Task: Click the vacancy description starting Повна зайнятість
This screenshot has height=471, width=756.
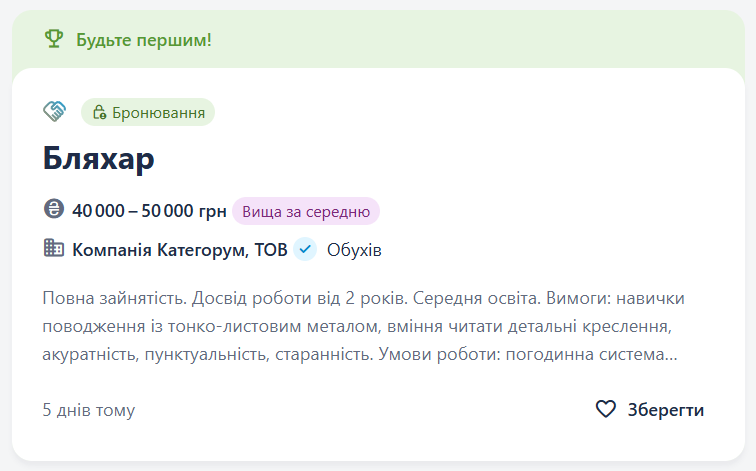Action: (x=364, y=326)
